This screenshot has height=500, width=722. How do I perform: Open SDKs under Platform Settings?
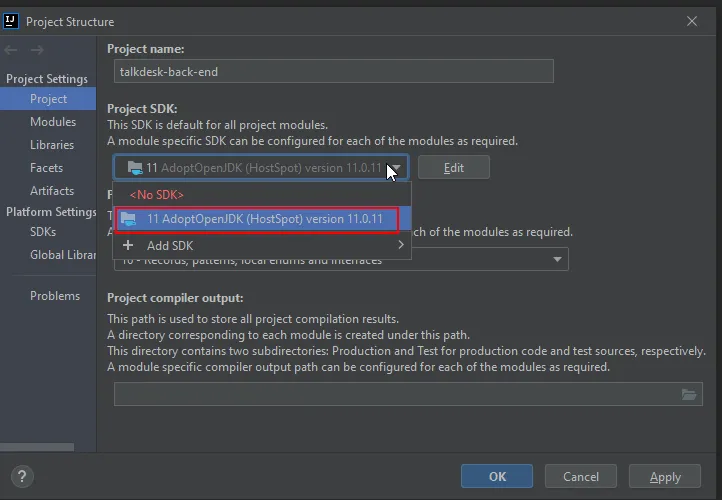click(43, 232)
